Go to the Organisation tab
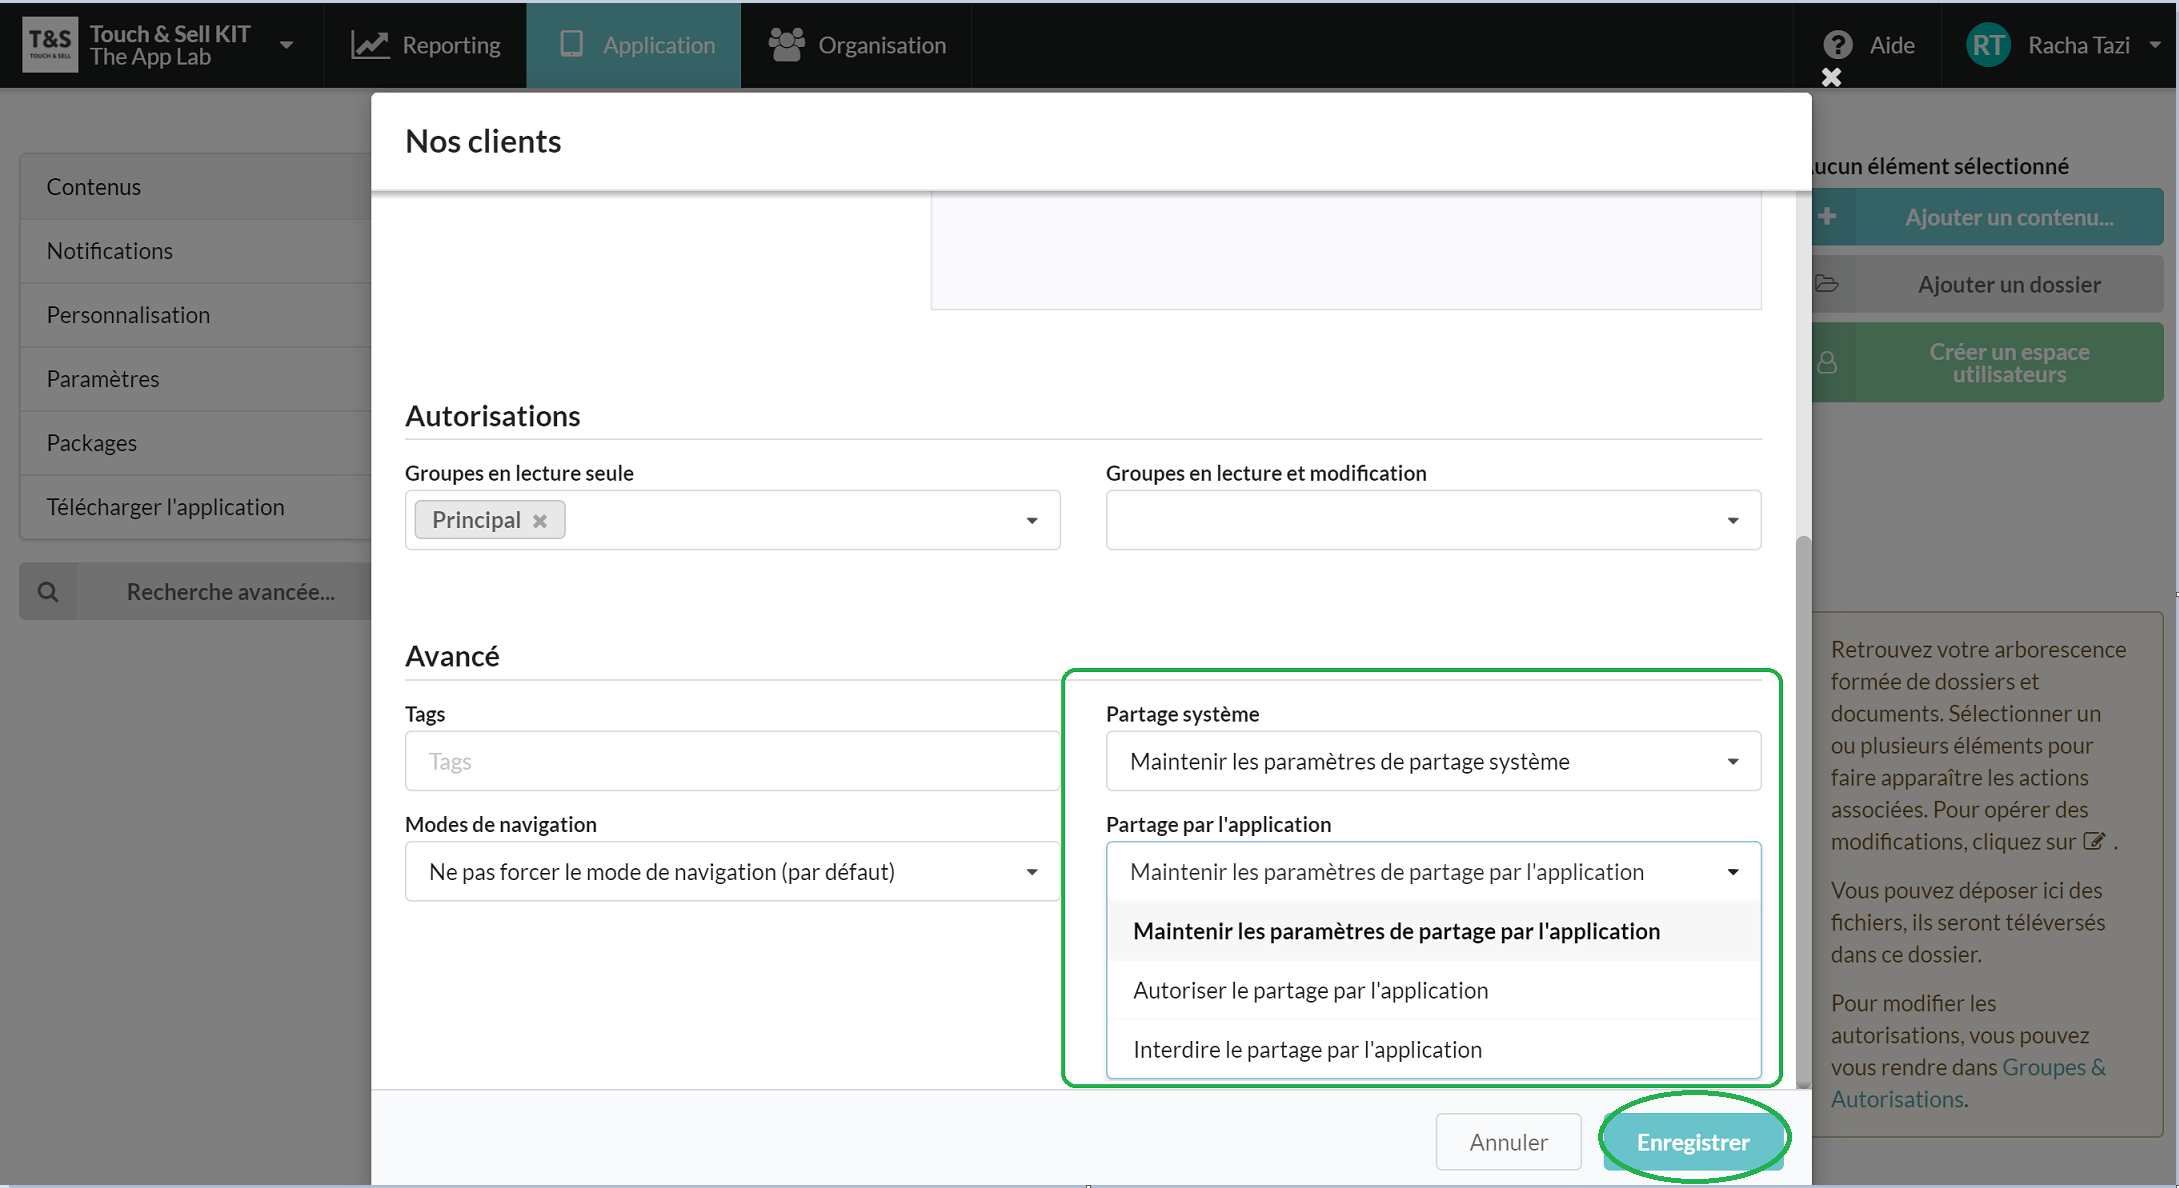Image resolution: width=2179 pixels, height=1188 pixels. pos(857,45)
